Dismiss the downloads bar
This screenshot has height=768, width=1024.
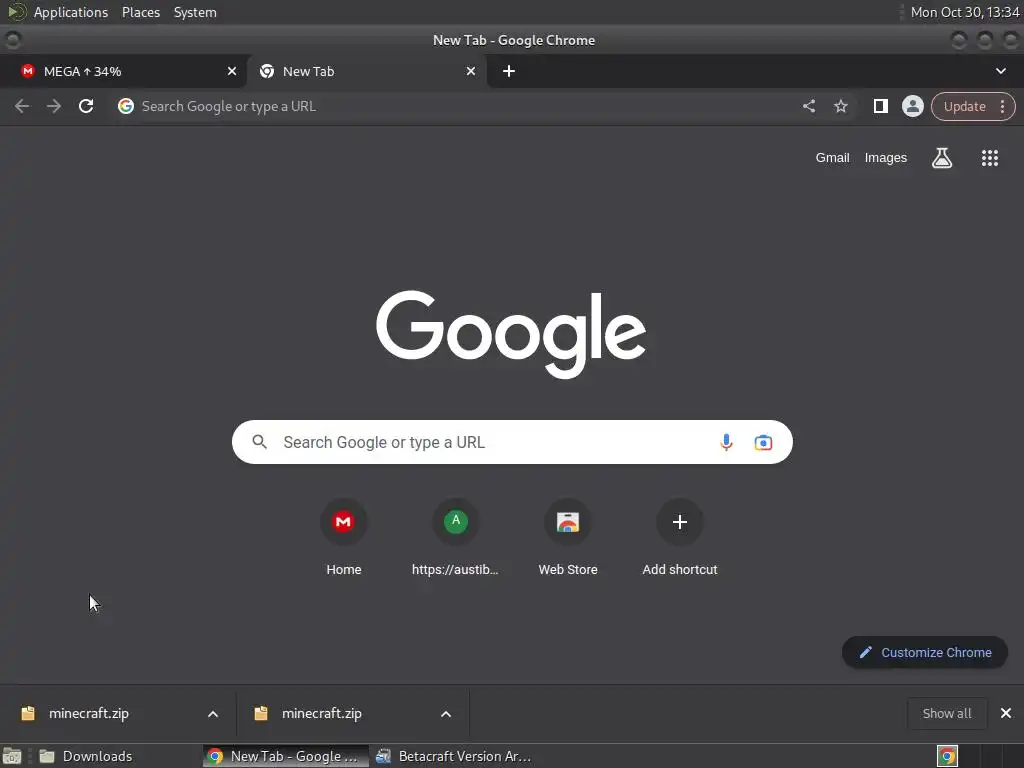(x=1006, y=713)
